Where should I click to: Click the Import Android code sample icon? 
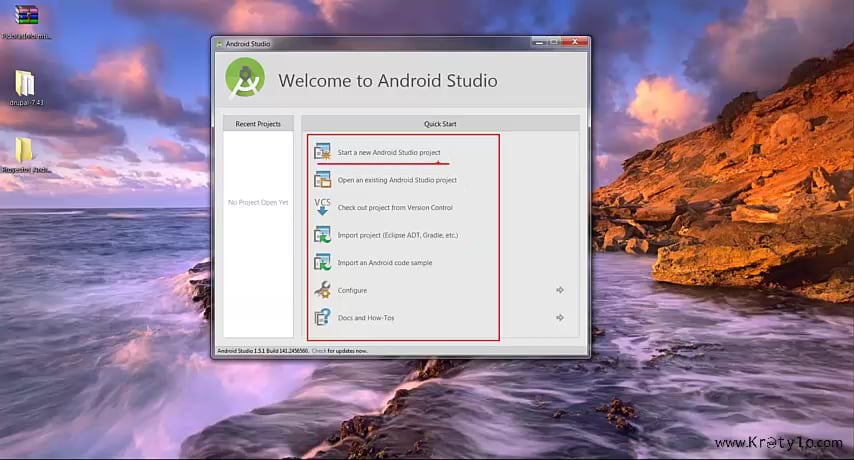pos(322,262)
